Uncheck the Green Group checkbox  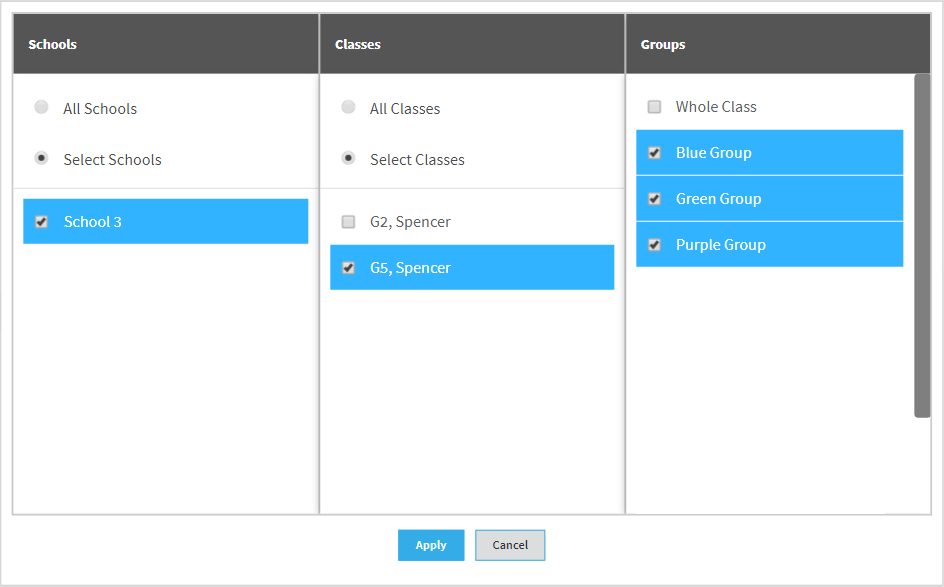coord(654,199)
